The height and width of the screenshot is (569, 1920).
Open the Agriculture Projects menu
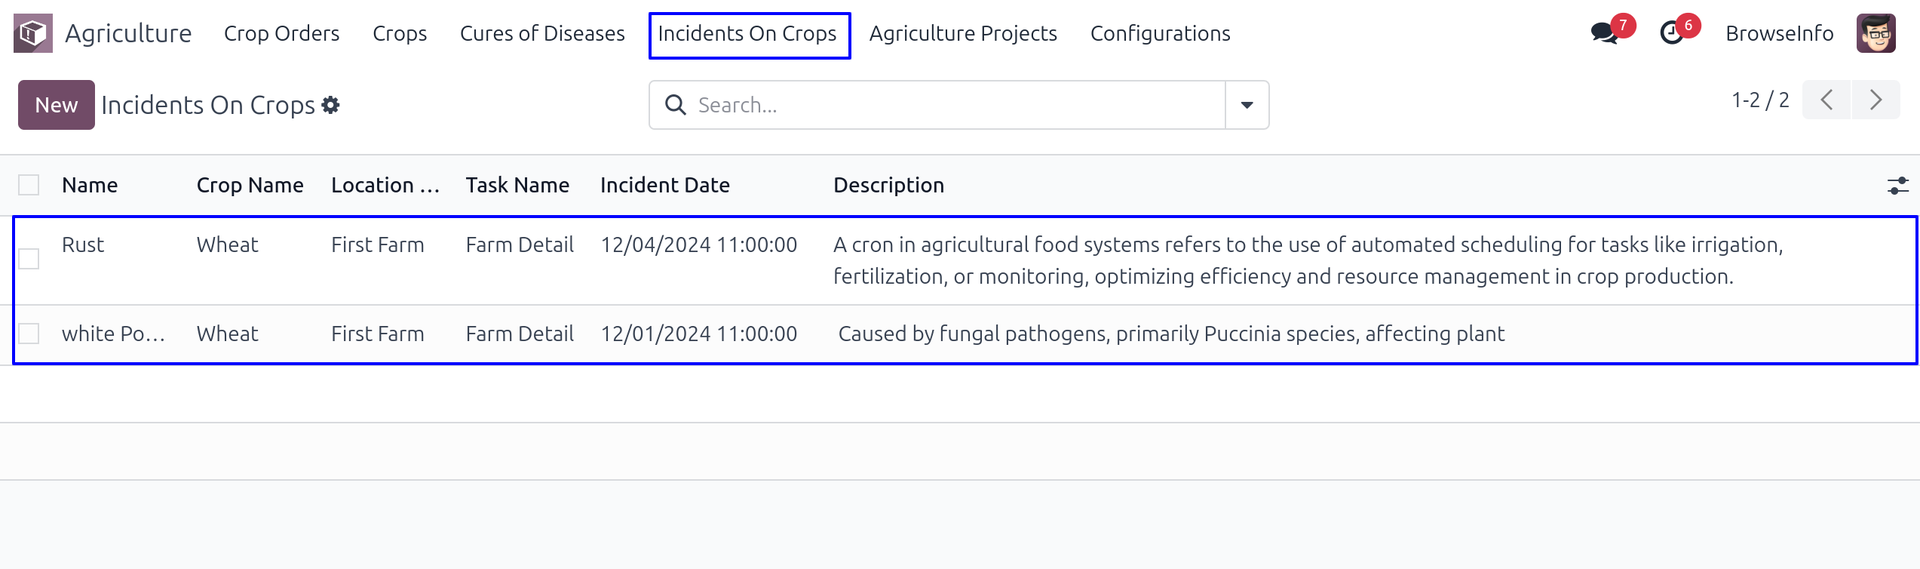pos(962,34)
